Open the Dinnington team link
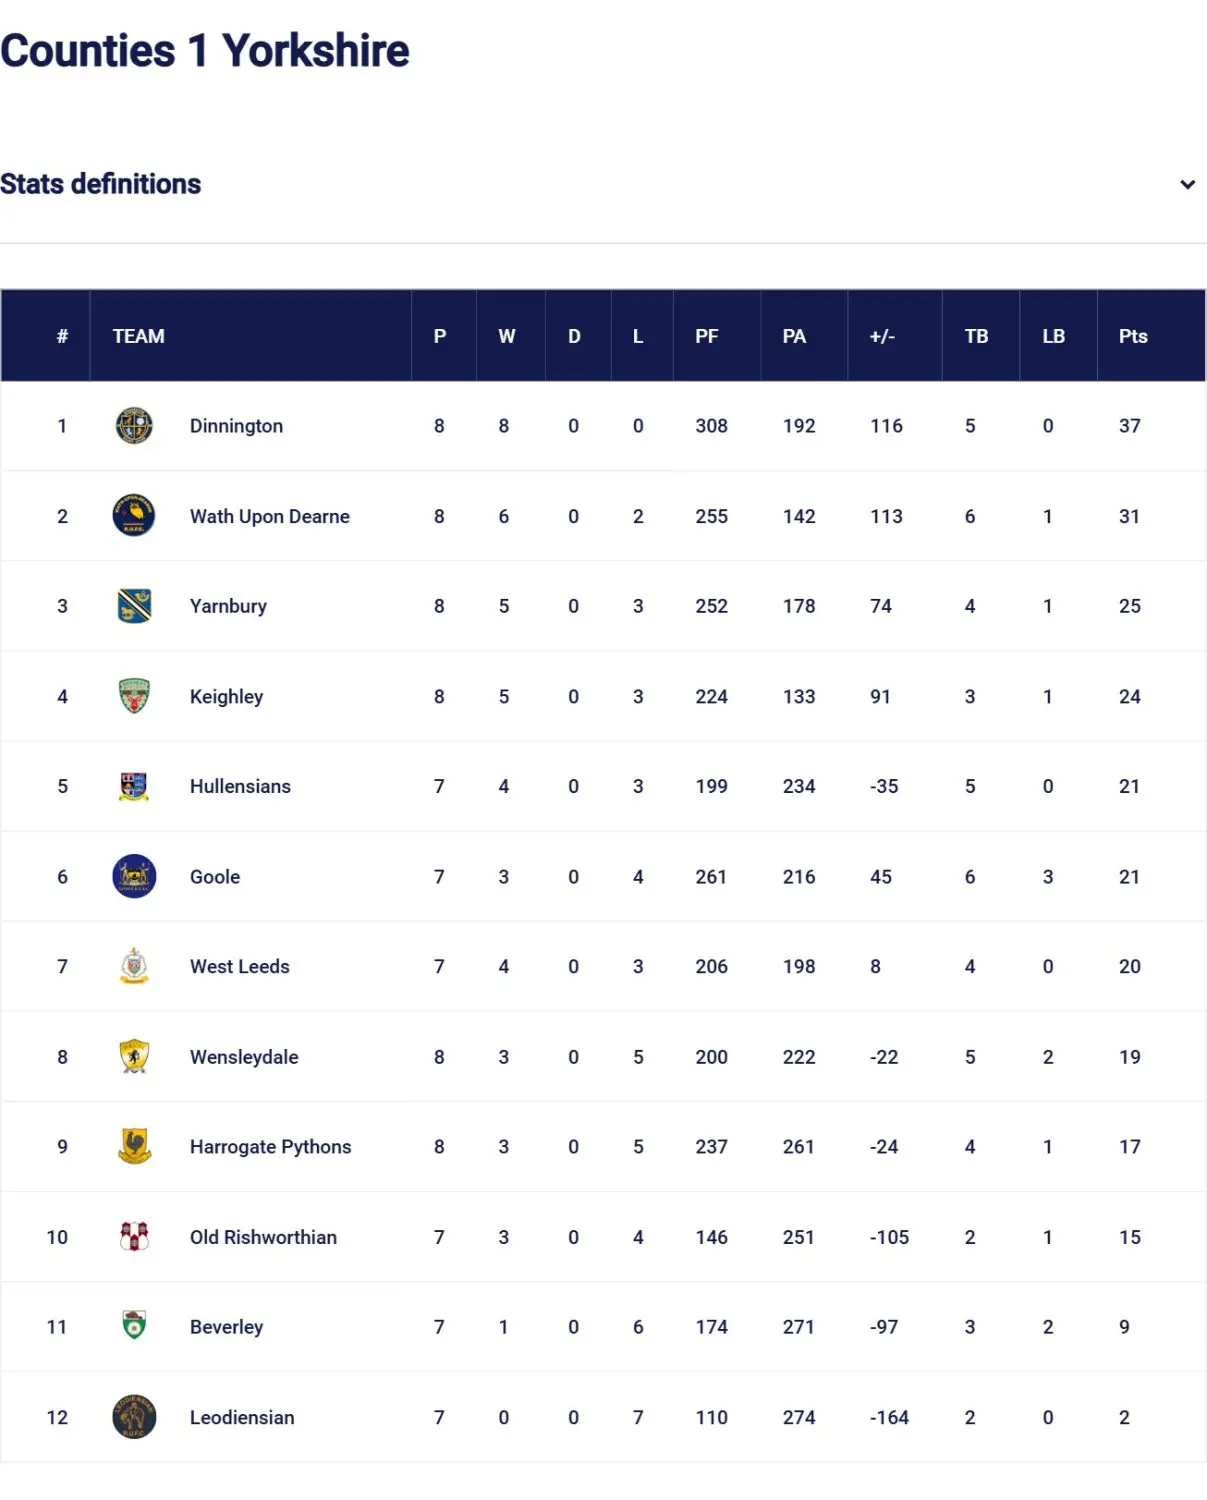The image size is (1207, 1500). click(236, 426)
